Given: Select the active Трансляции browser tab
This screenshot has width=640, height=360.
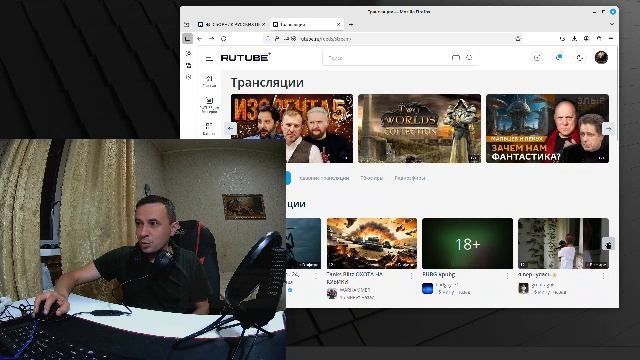Looking at the screenshot, I should click(x=306, y=24).
